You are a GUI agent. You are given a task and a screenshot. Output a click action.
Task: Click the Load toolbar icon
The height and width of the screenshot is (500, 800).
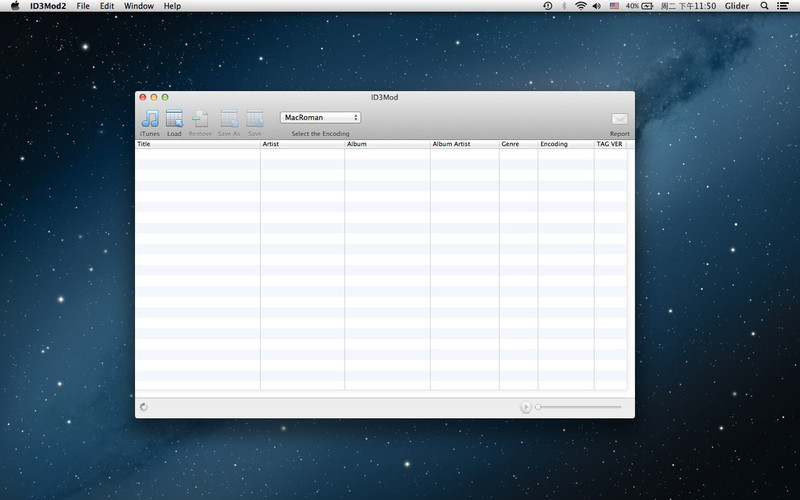(174, 119)
